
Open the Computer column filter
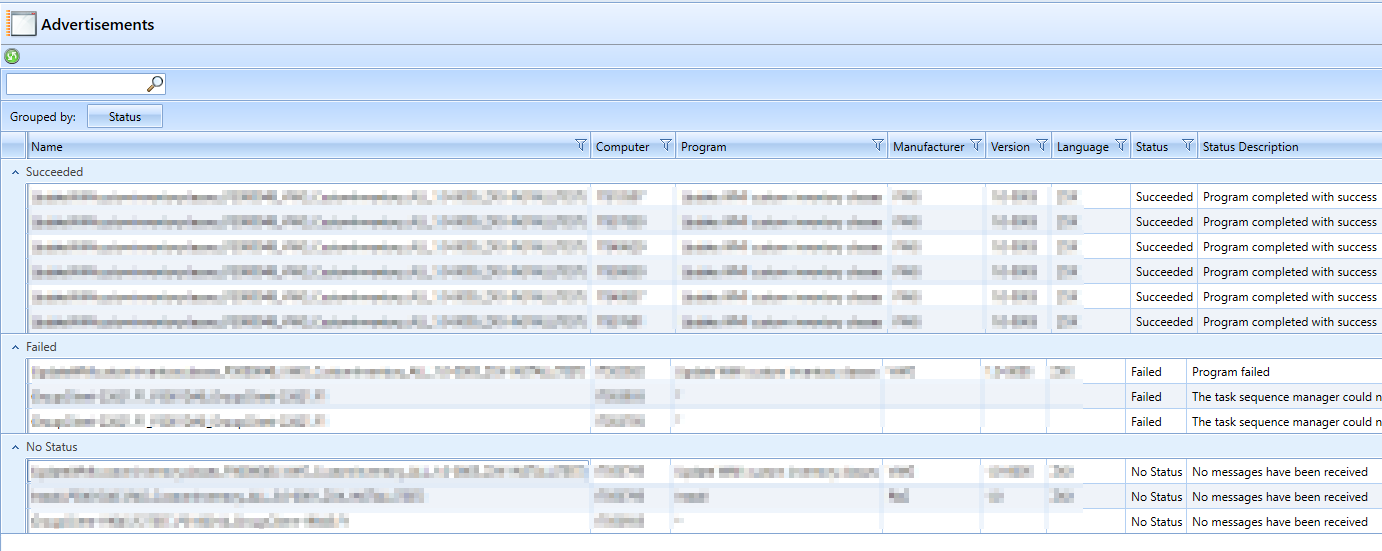coord(666,146)
